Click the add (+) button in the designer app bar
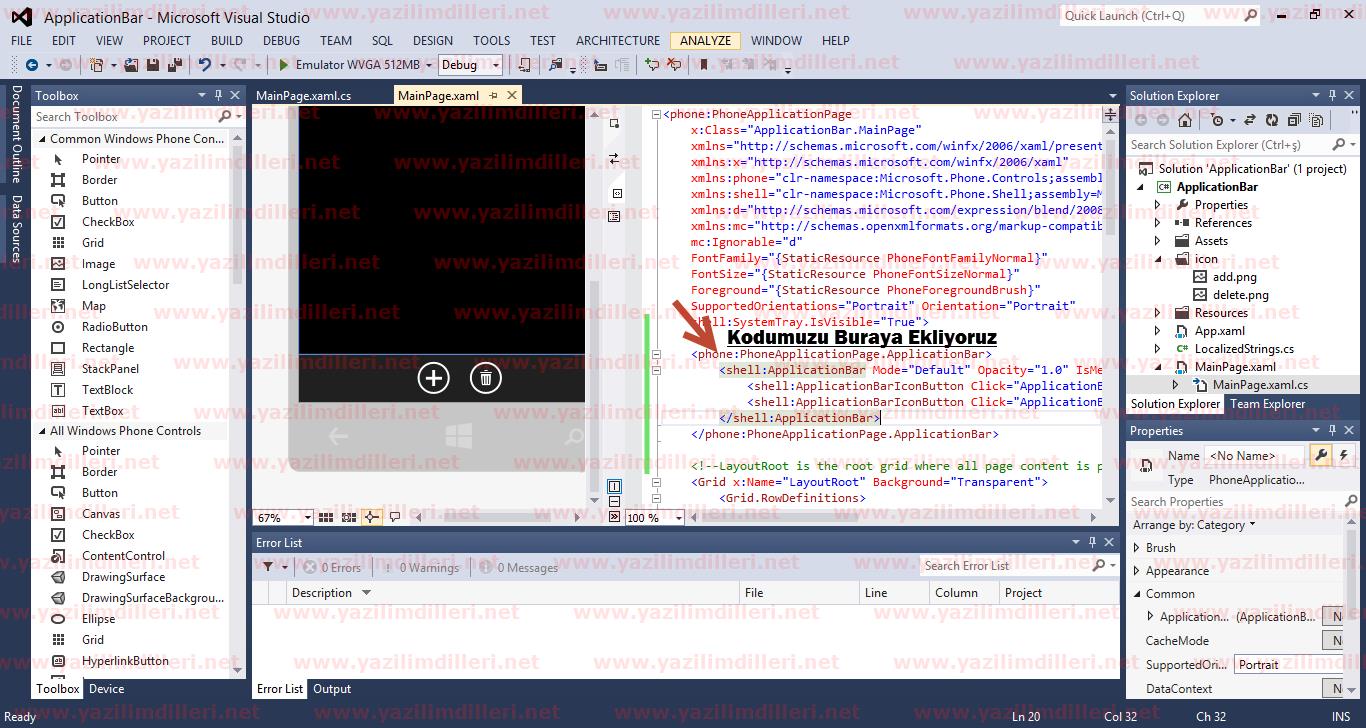Viewport: 1366px width, 728px height. tap(433, 378)
